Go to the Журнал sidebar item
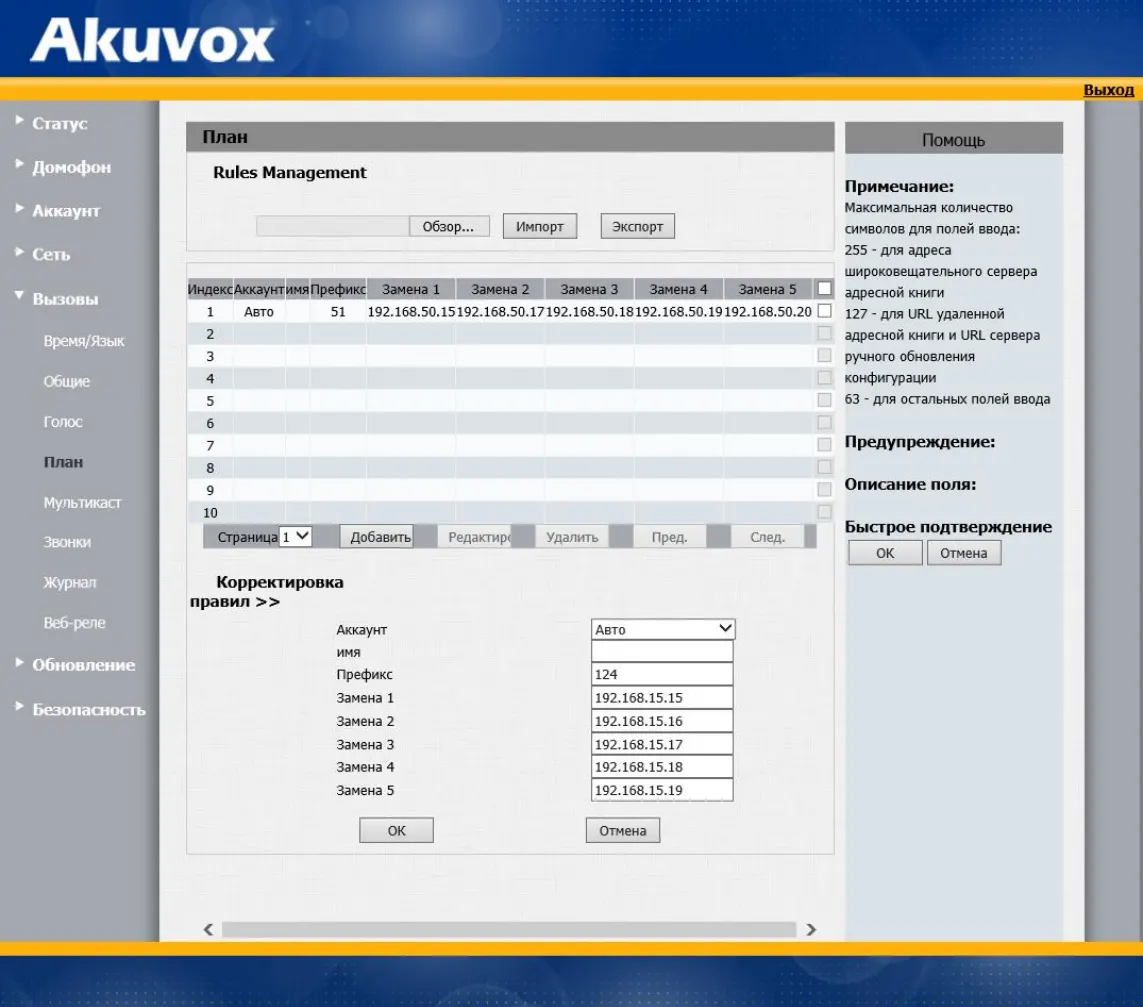The height and width of the screenshot is (1007, 1143). 70,583
